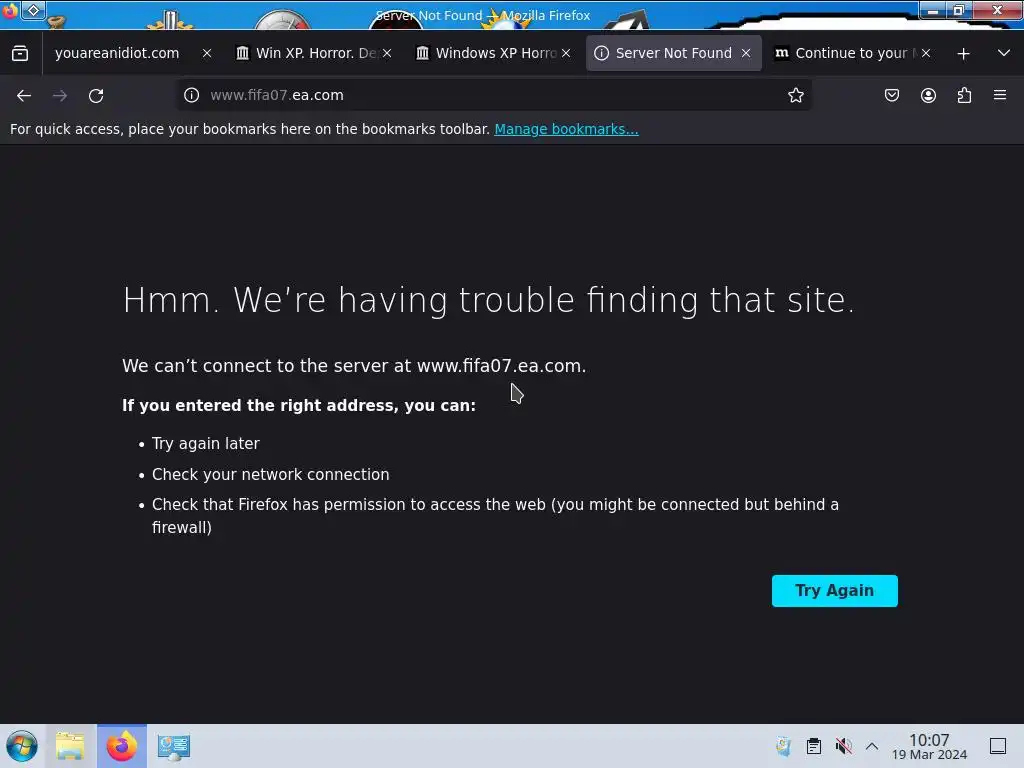The width and height of the screenshot is (1024, 768).
Task: Open the Firefox application menu
Action: [1000, 95]
